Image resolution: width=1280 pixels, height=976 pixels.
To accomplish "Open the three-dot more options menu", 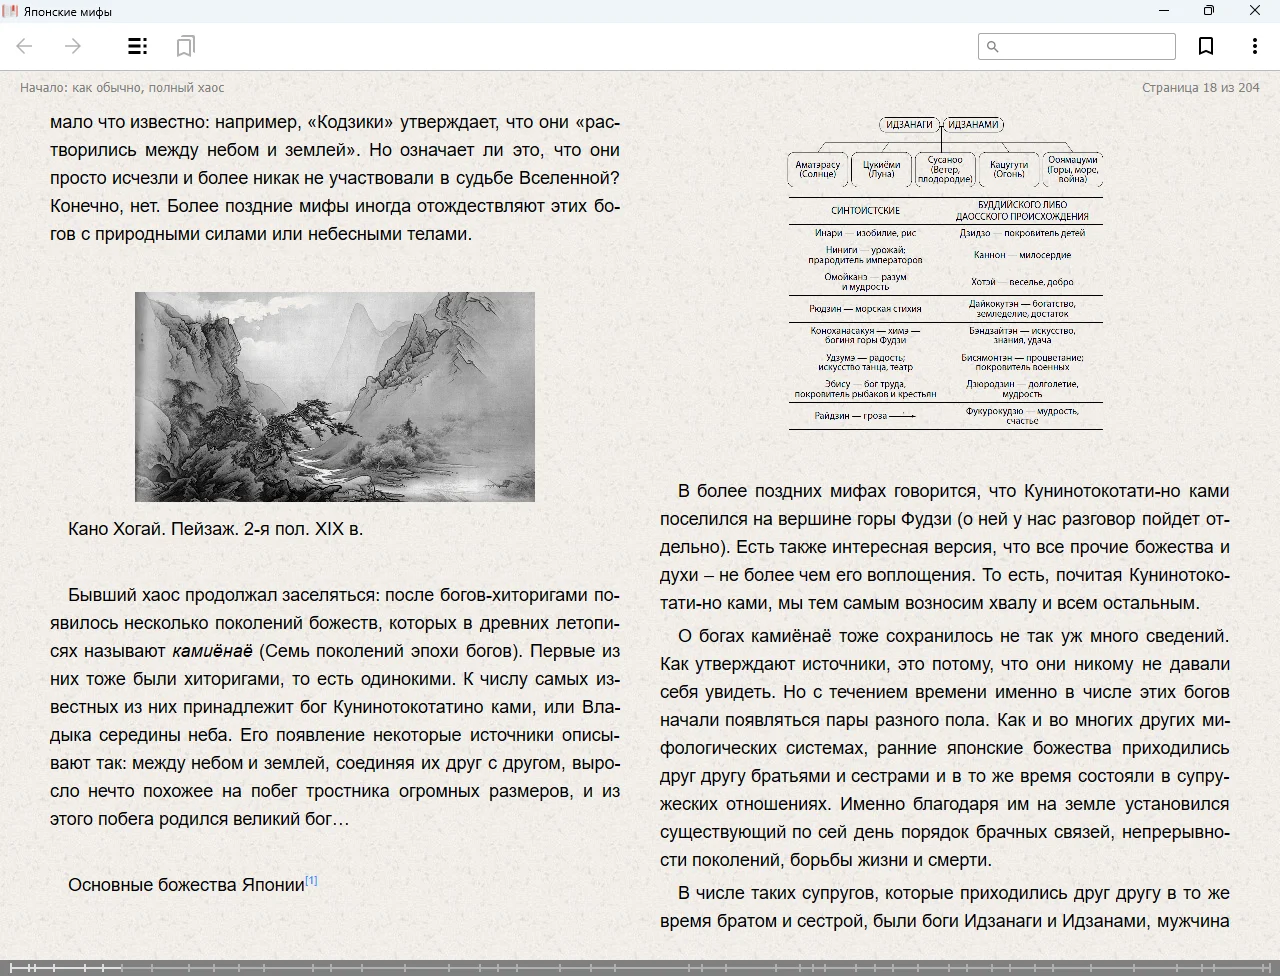I will [x=1254, y=46].
